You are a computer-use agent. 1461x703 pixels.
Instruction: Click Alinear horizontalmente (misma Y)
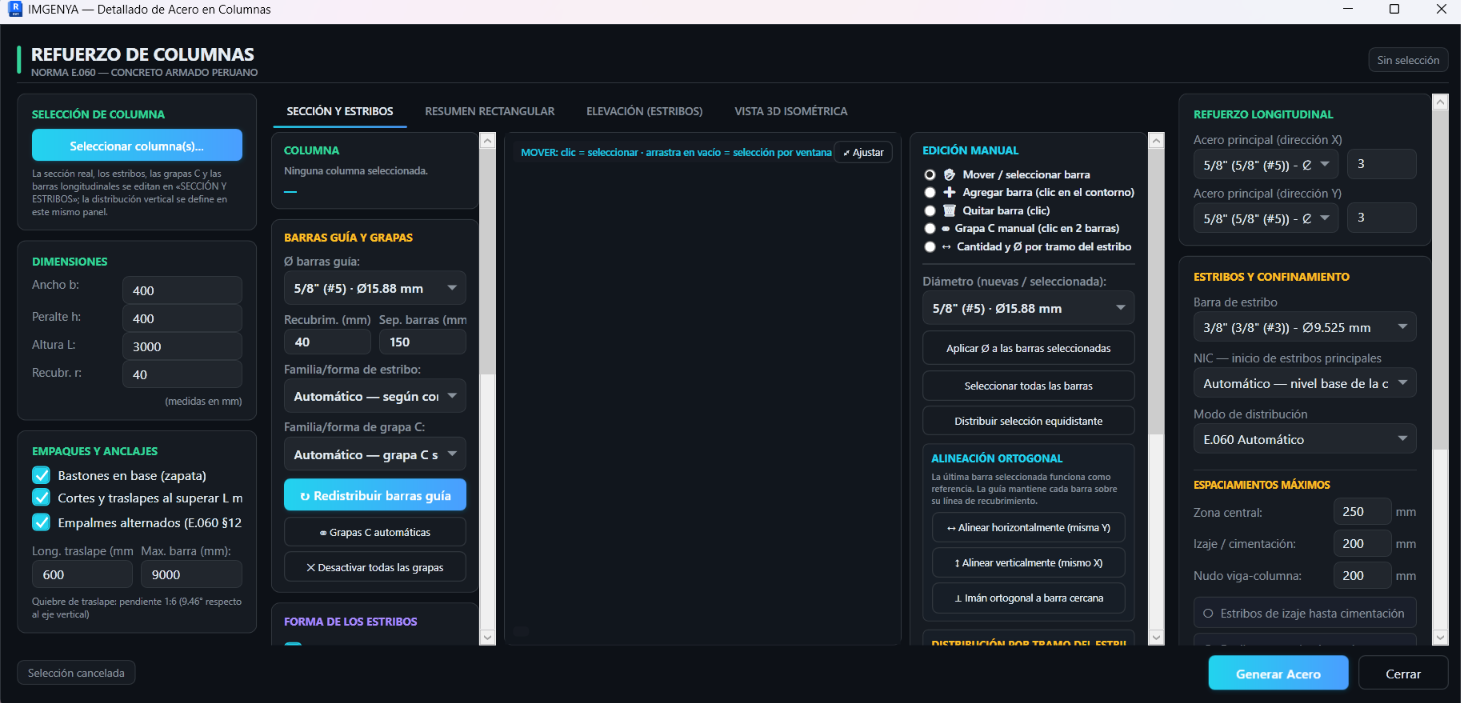click(x=1028, y=527)
